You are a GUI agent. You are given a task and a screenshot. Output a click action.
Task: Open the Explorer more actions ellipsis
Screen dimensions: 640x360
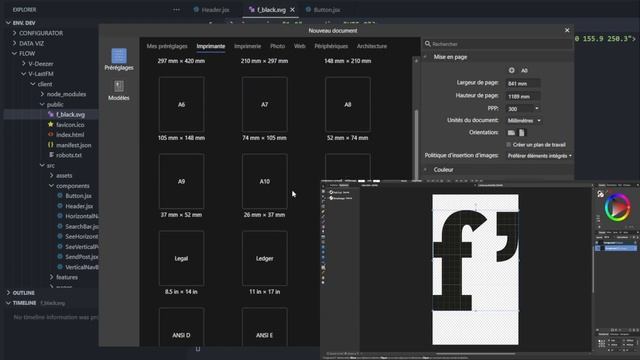tap(176, 10)
